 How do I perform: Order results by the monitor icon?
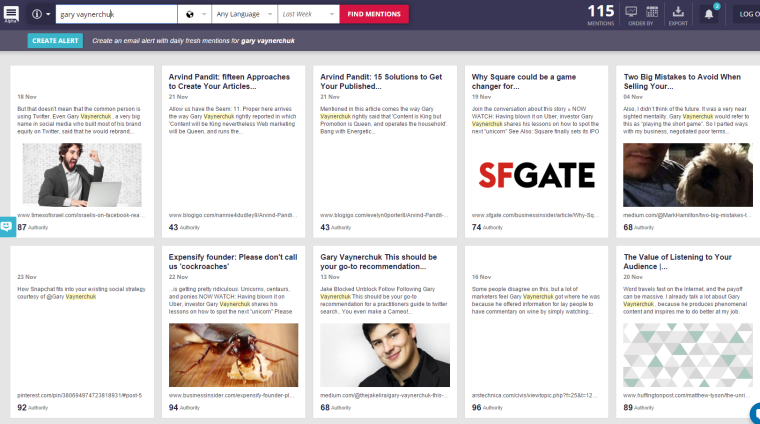[631, 12]
